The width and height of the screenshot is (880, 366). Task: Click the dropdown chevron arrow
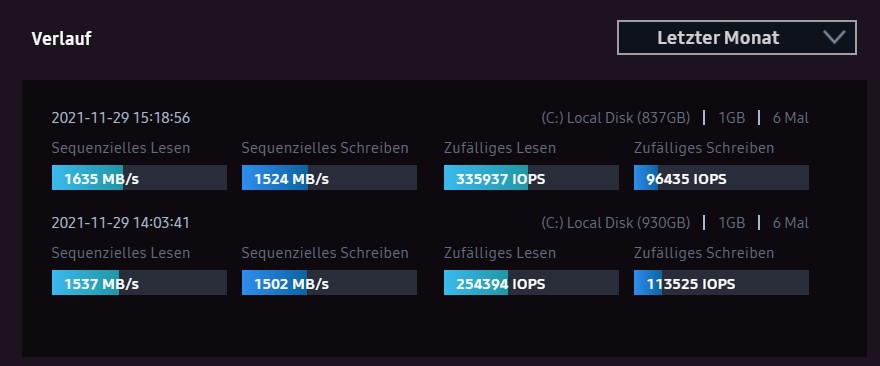834,38
